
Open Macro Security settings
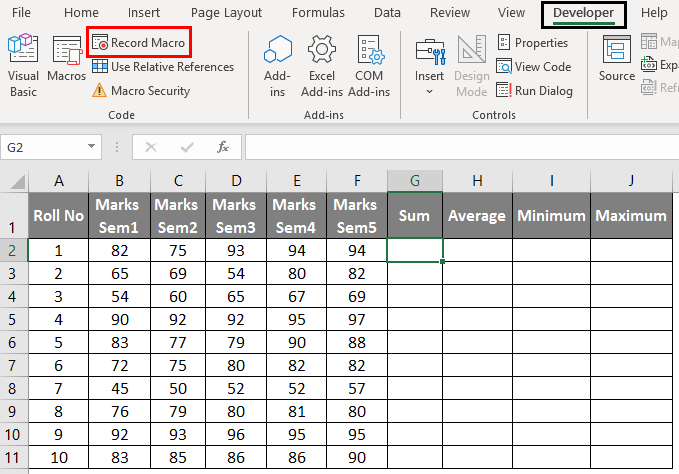pyautogui.click(x=140, y=90)
